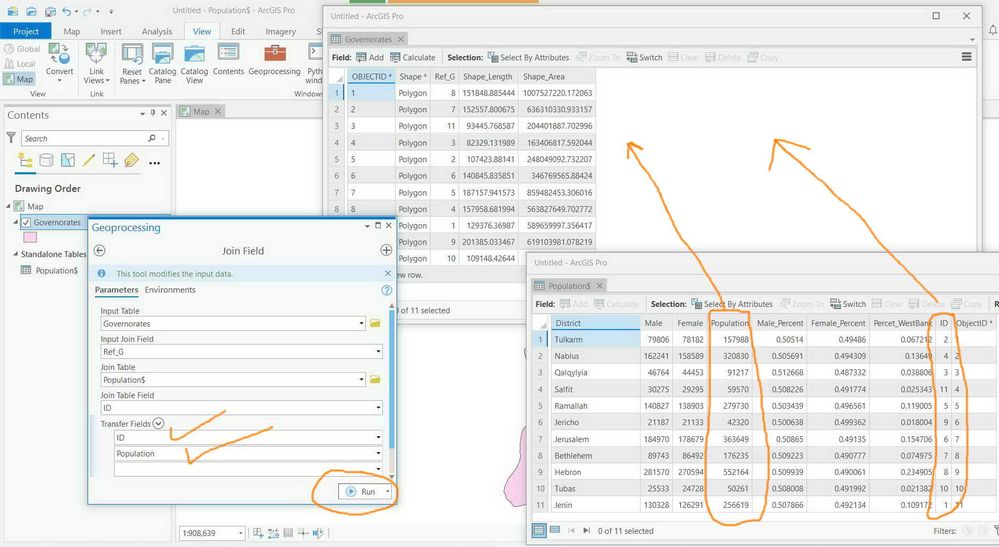Click the Convert view ribbon button
Screen dimensions: 999x547
(x=59, y=62)
